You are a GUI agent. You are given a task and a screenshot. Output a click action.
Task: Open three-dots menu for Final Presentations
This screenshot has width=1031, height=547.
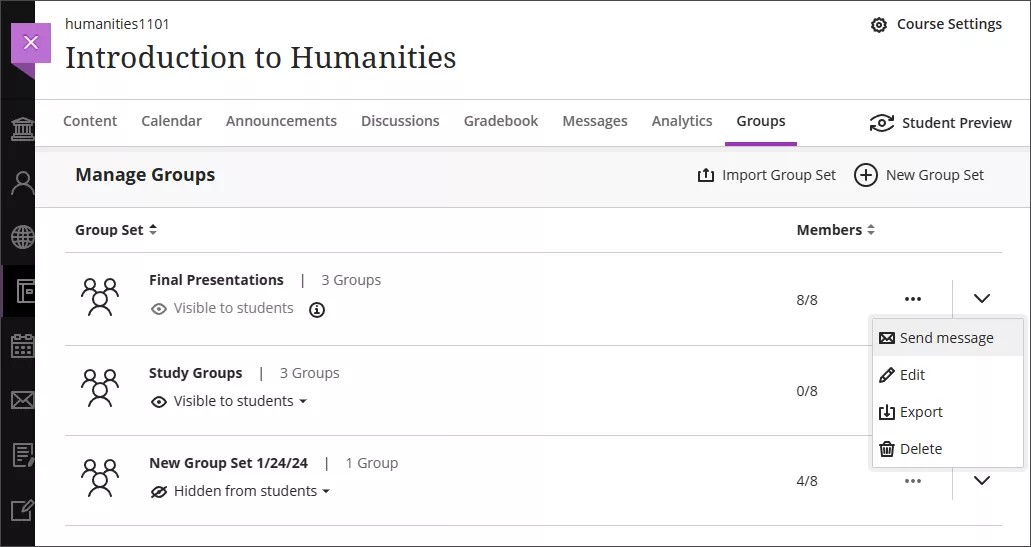[x=912, y=298]
